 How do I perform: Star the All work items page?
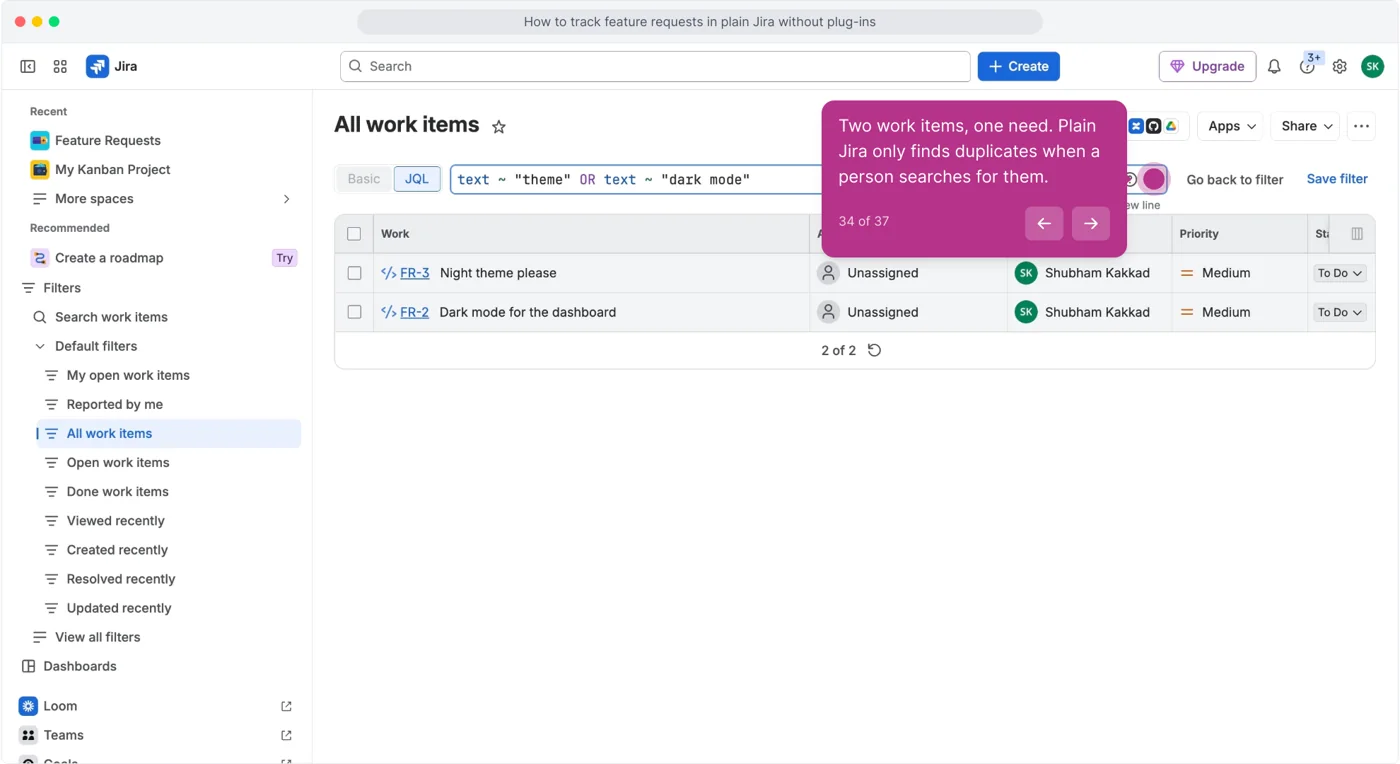pos(499,127)
